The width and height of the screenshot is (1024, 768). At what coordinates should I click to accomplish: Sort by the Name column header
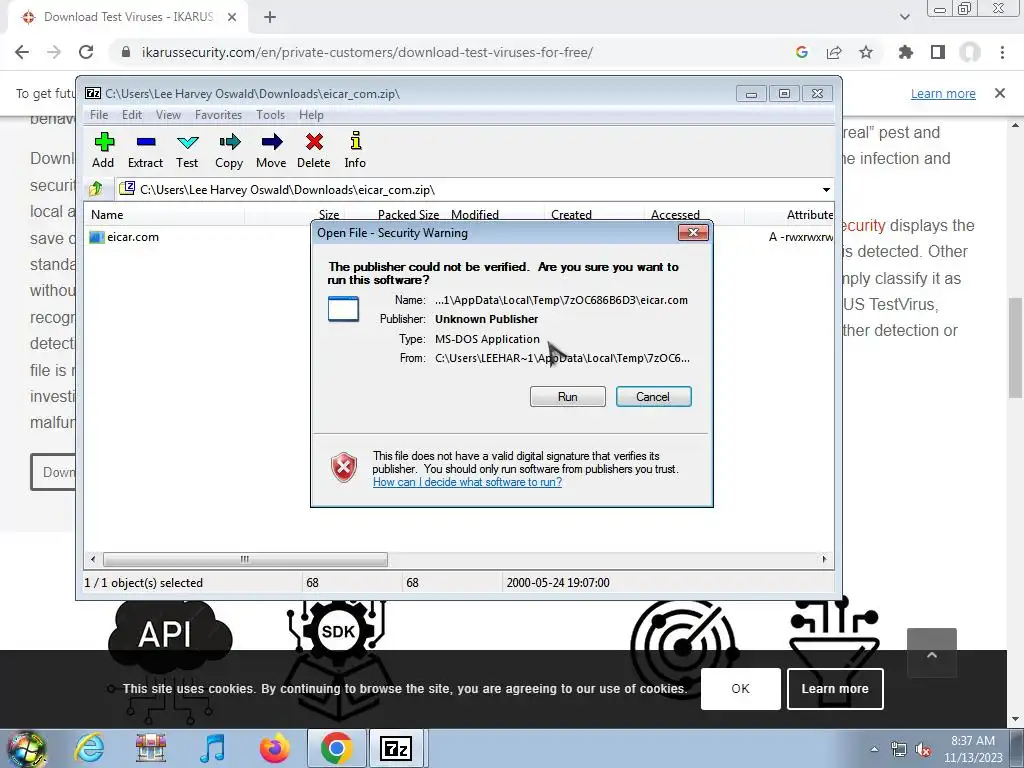(165, 214)
